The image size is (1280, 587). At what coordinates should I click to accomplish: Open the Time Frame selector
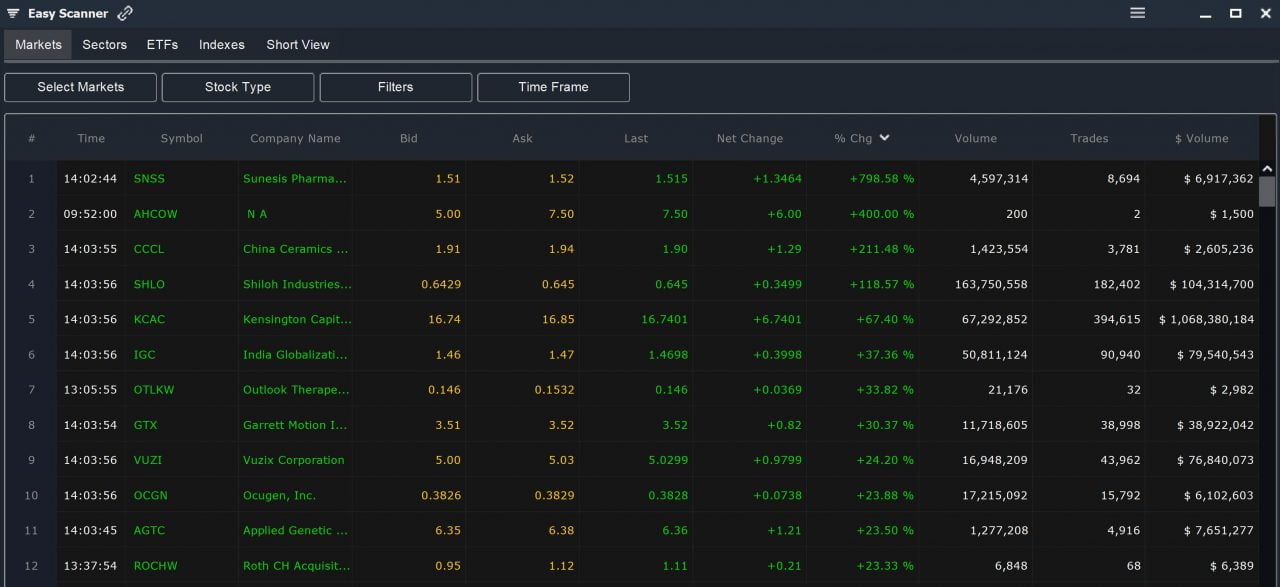553,87
